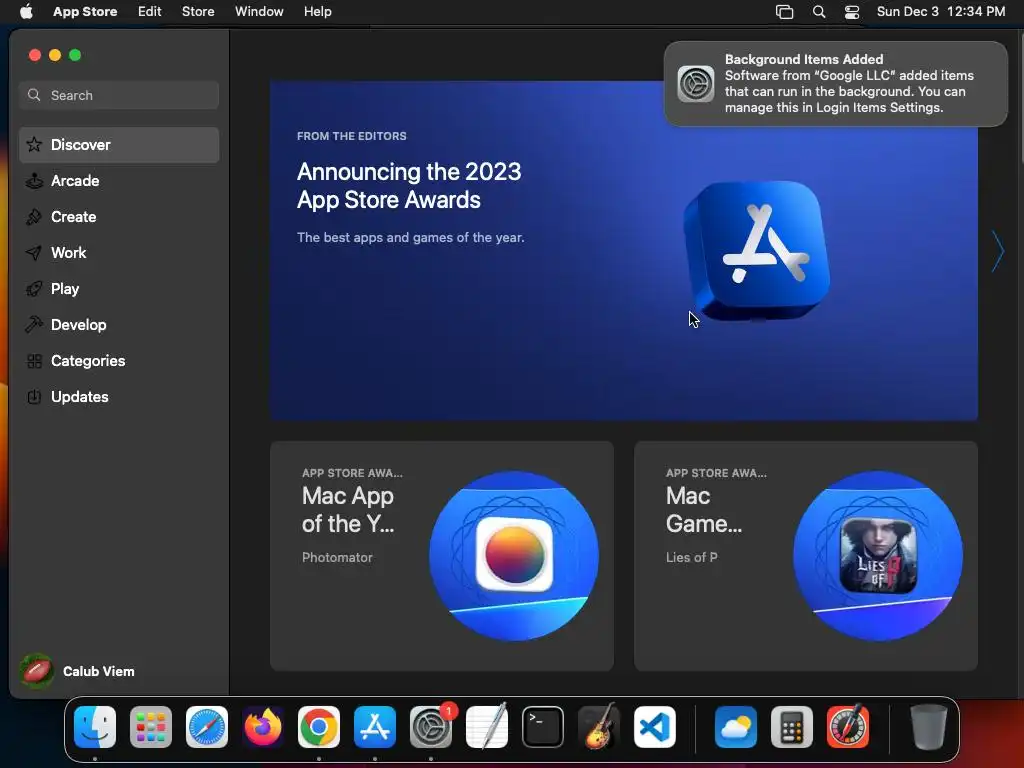Open Weather app from the Dock
This screenshot has width=1024, height=768.
pyautogui.click(x=735, y=727)
